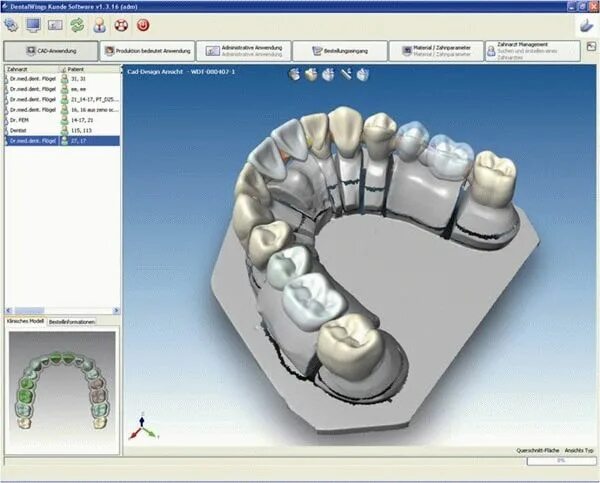Click the blue monitor icon in top toolbar
Image resolution: width=600 pixels, height=483 pixels.
[33, 25]
